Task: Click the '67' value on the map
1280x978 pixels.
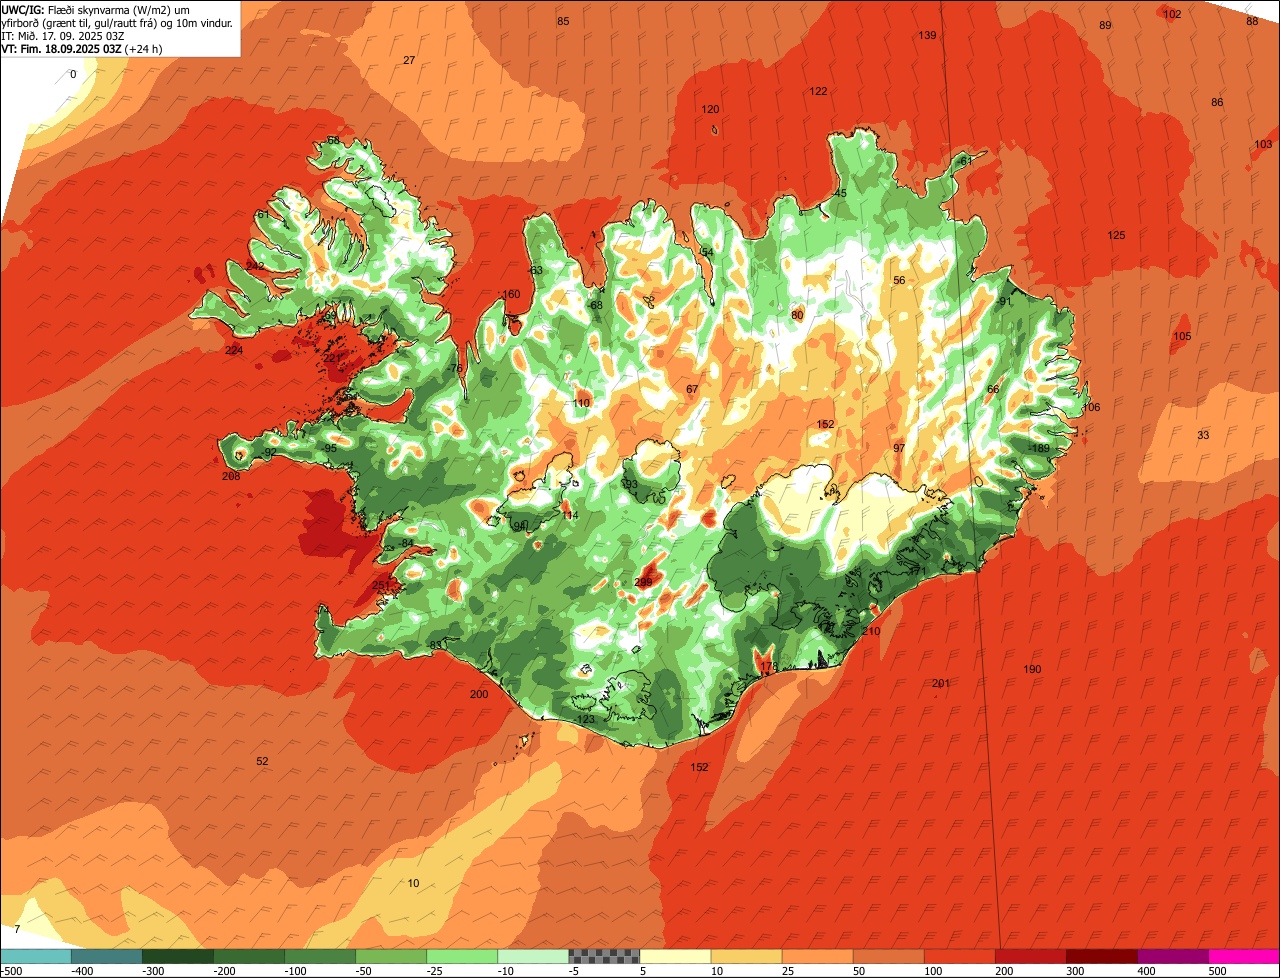Action: pos(692,389)
